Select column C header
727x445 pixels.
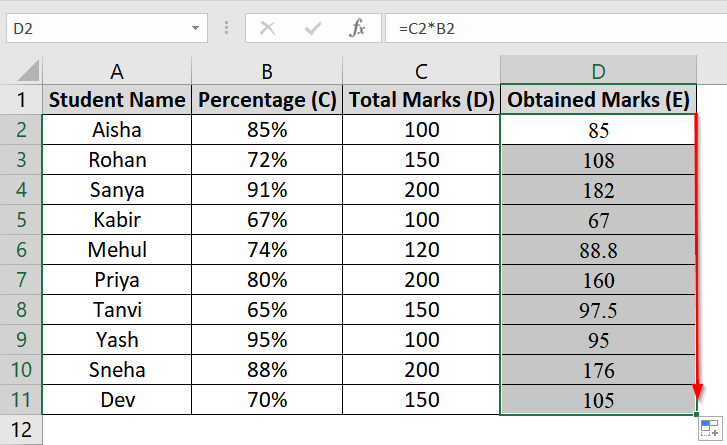click(x=421, y=71)
